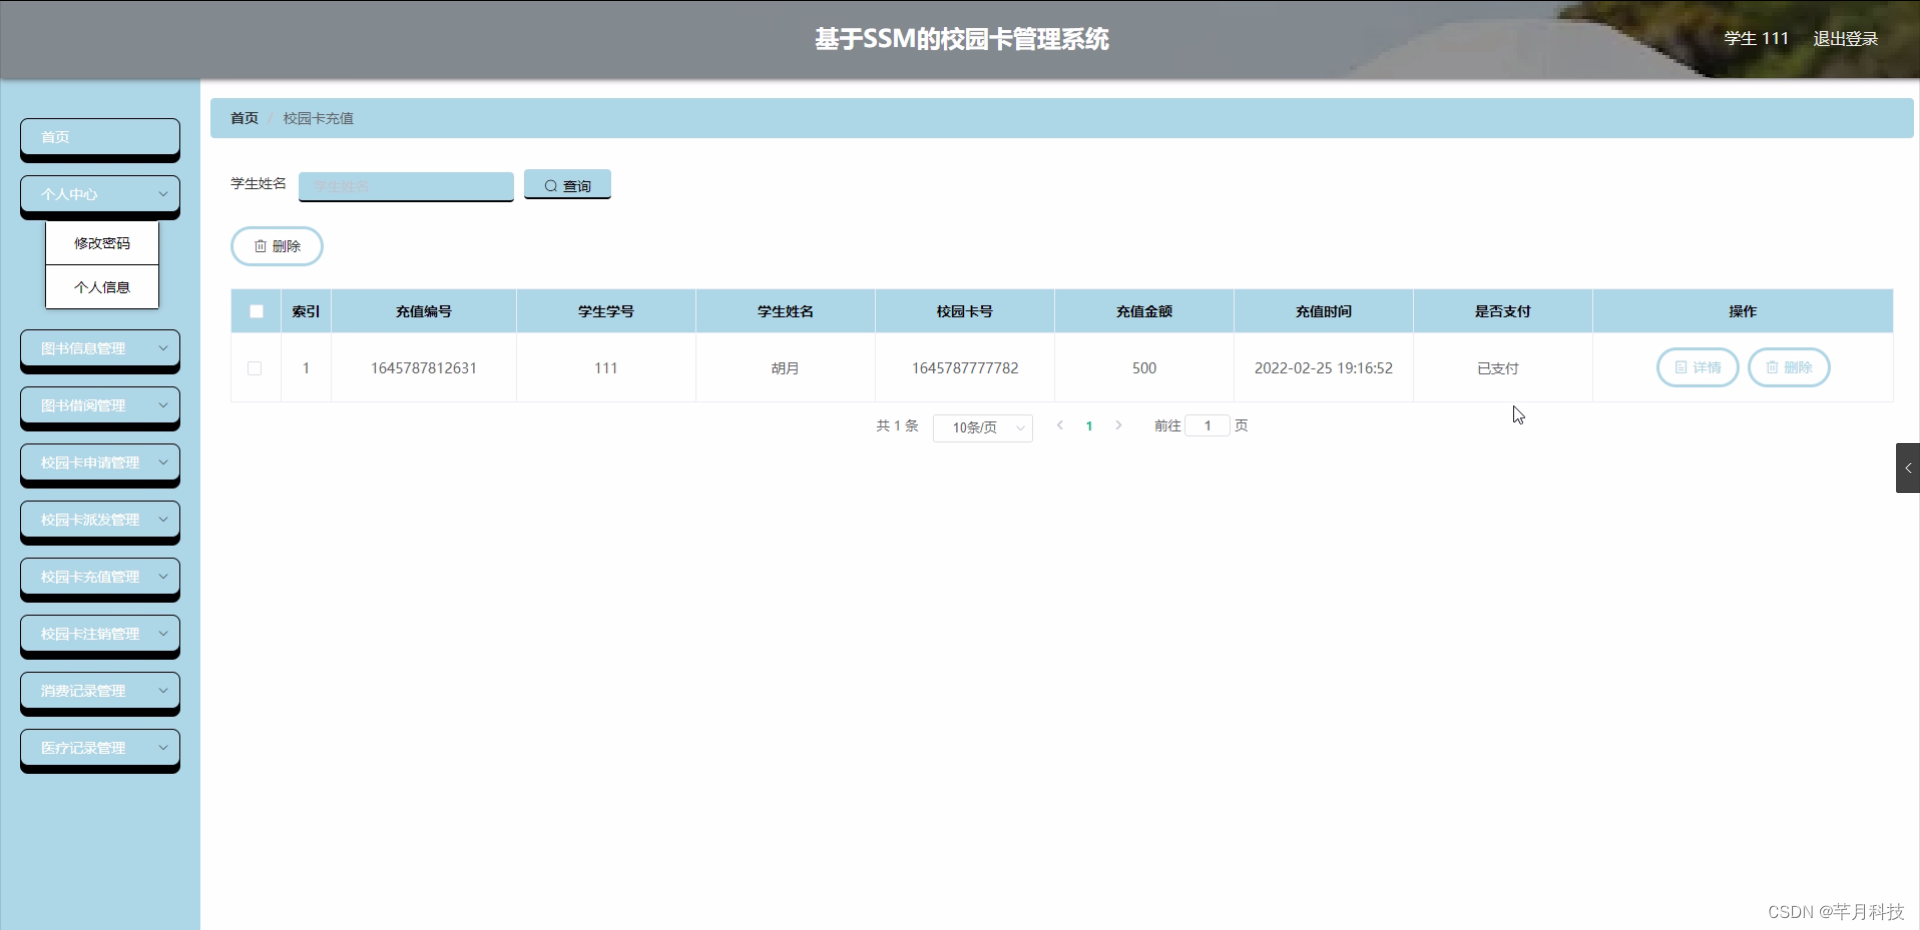This screenshot has height=930, width=1920.
Task: Click the magnifier icon on the 查询 button
Action: pyautogui.click(x=551, y=185)
